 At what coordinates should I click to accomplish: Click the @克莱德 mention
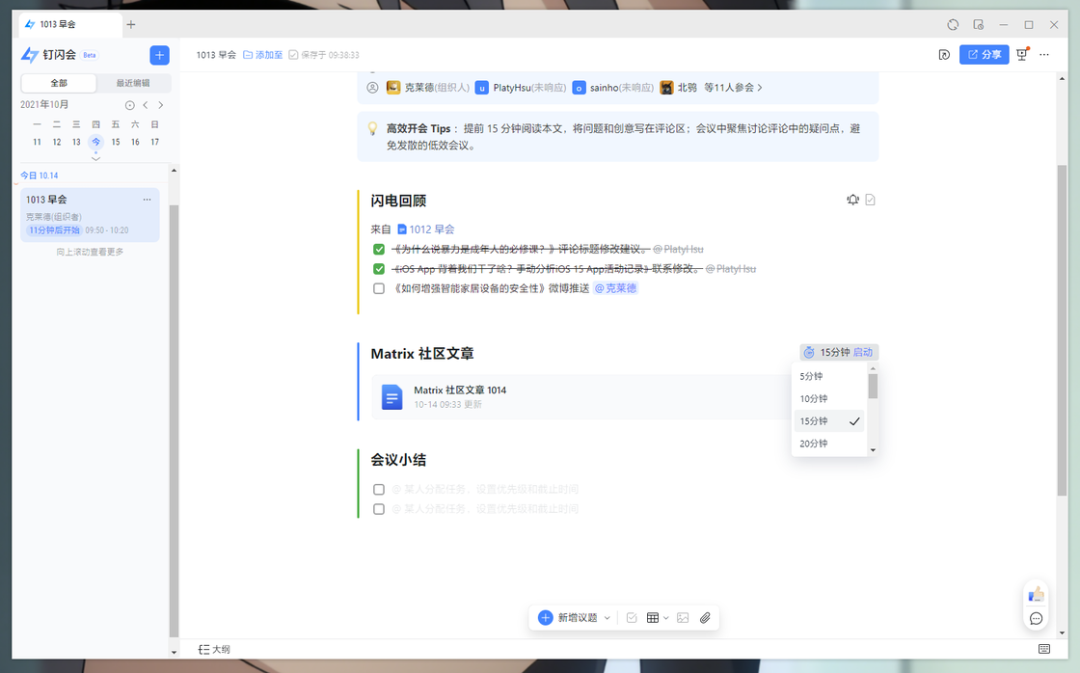point(616,289)
